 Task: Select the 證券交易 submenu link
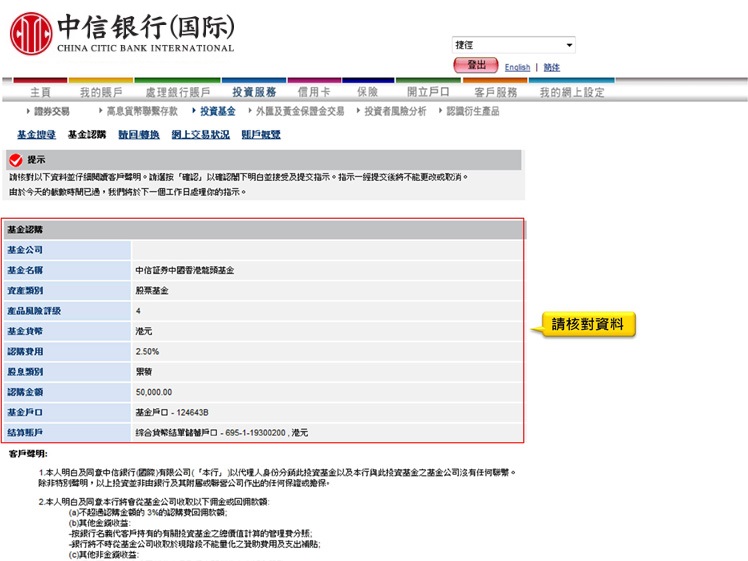[x=52, y=111]
